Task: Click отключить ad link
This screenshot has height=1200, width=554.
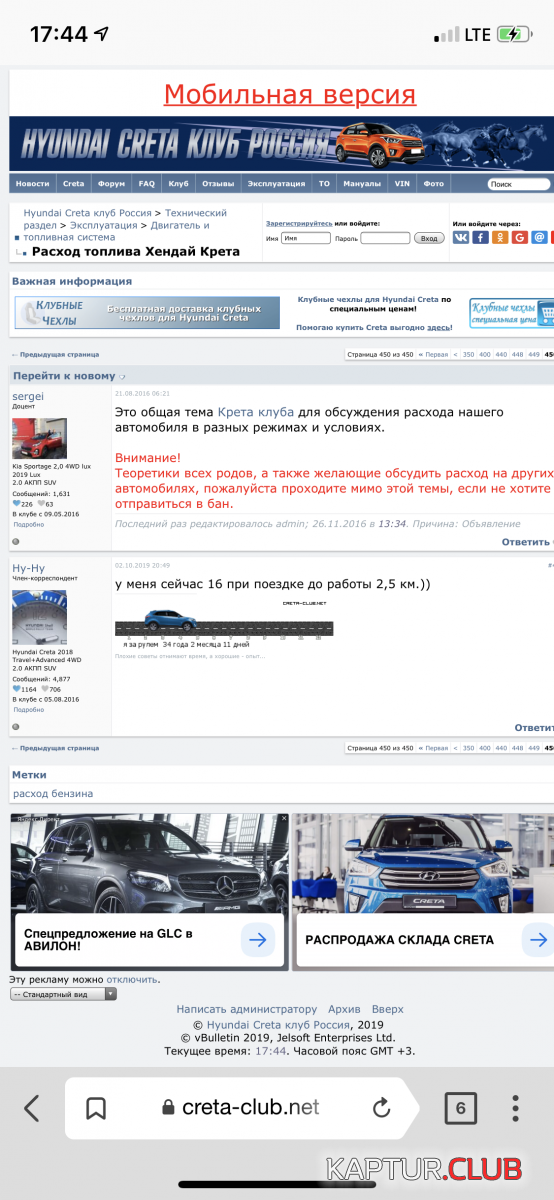Action: (132, 979)
